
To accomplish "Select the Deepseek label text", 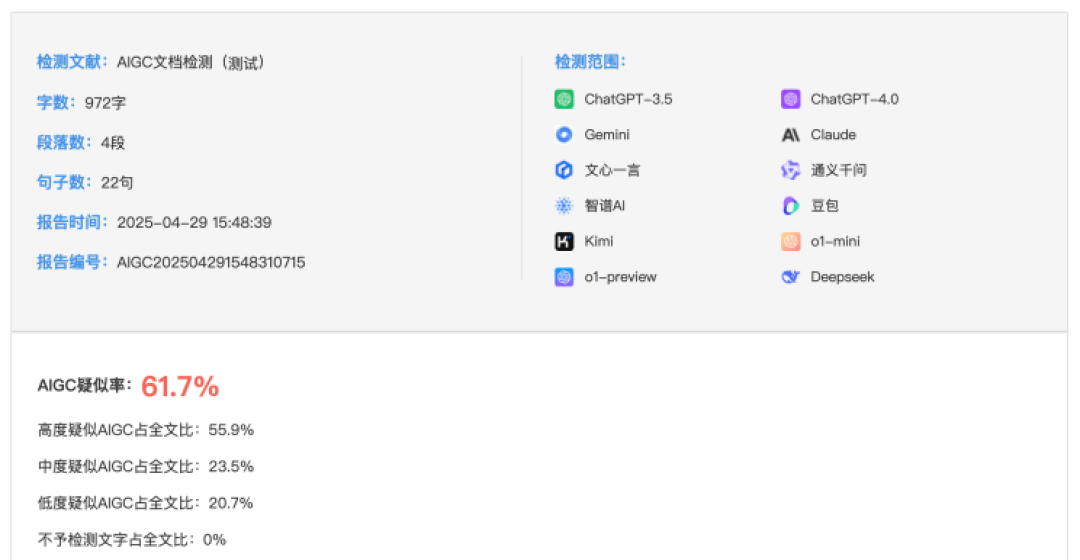I will 842,277.
